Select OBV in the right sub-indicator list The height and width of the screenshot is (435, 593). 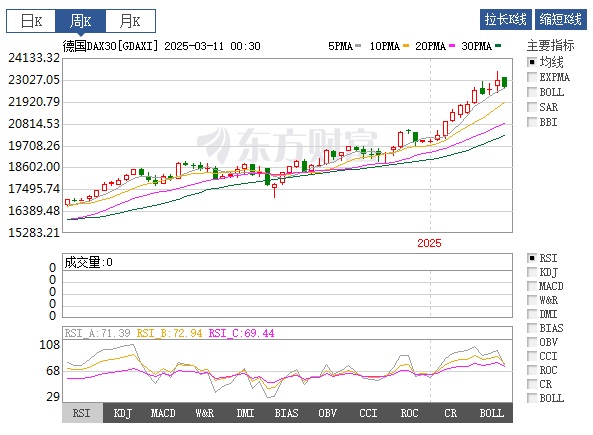(532, 342)
